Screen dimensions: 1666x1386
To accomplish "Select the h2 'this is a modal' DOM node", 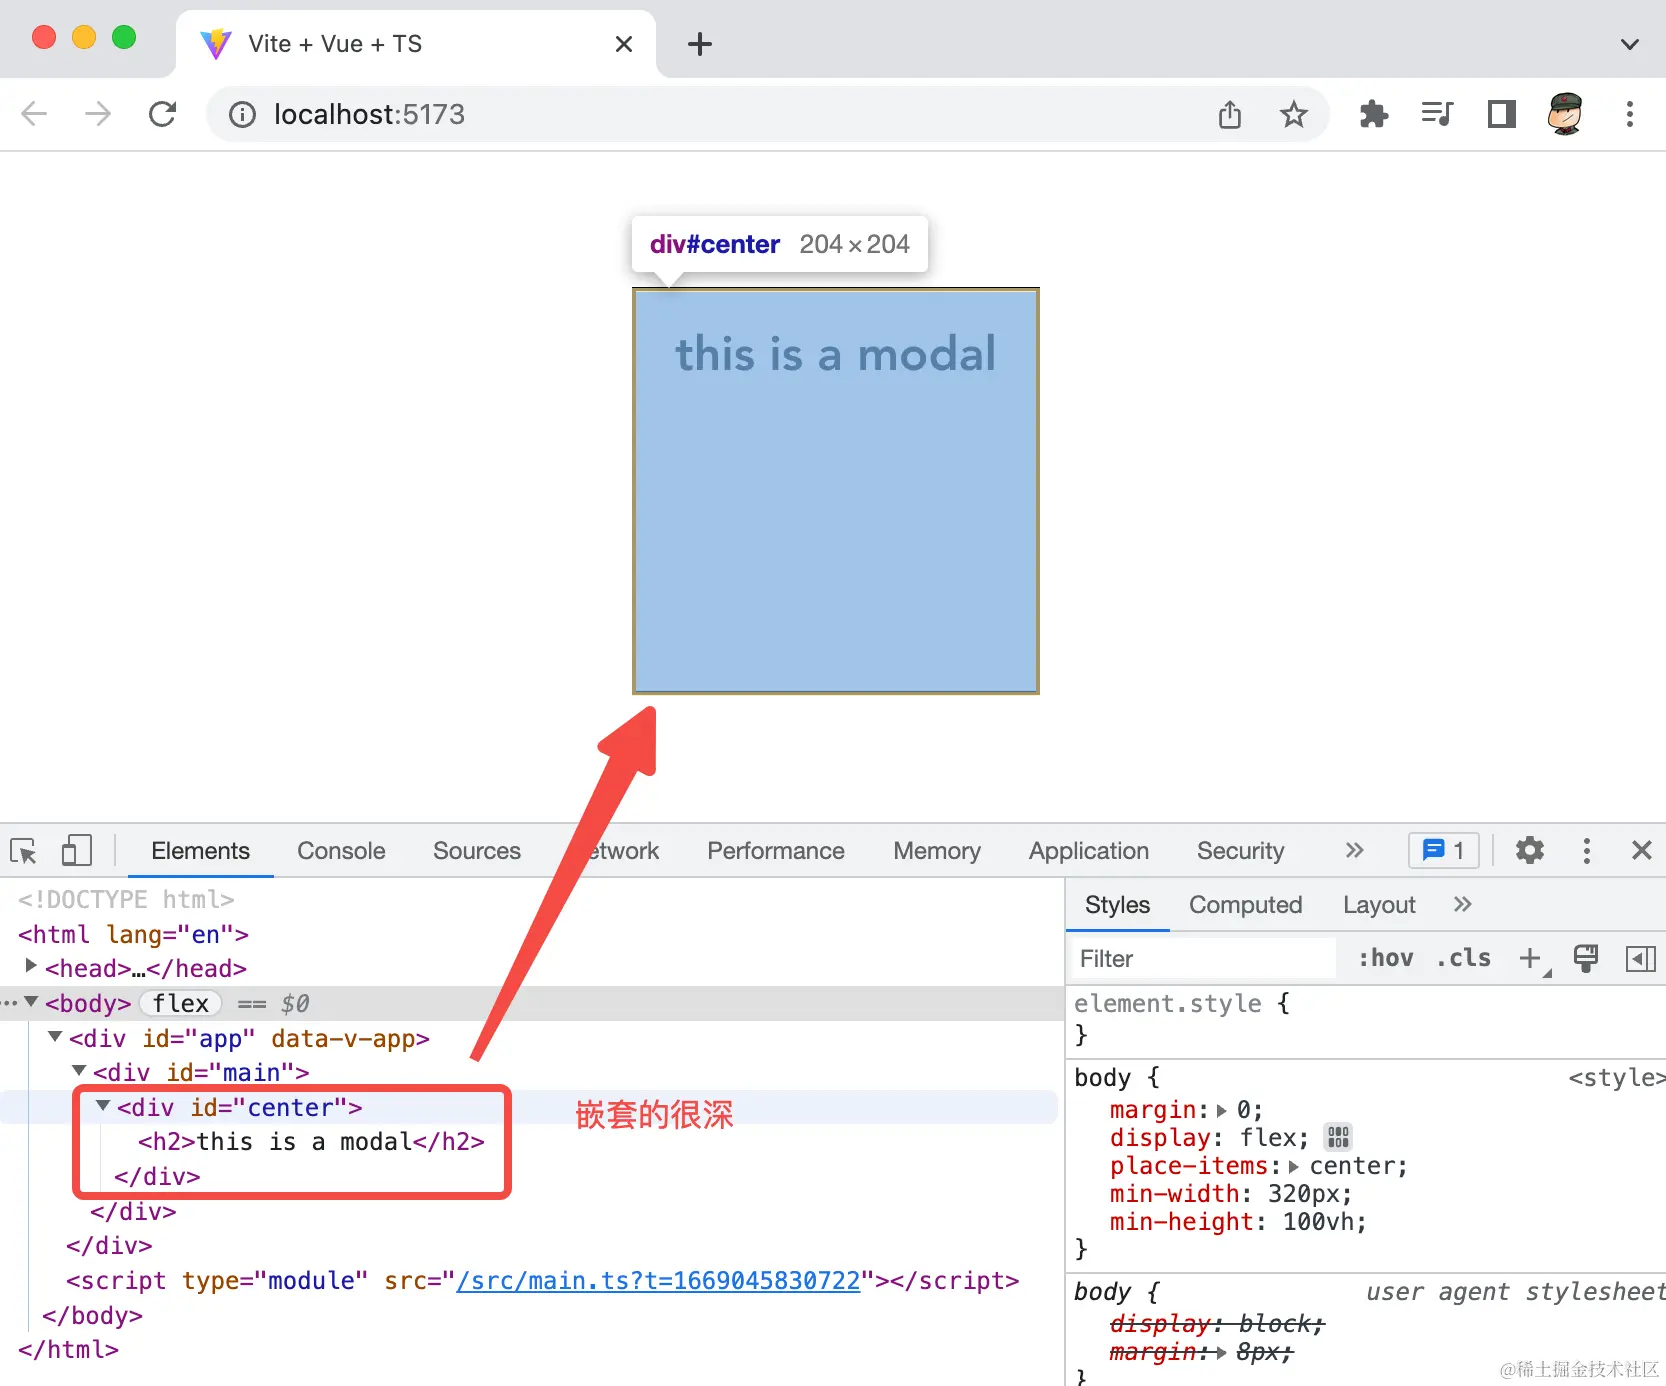I will pyautogui.click(x=311, y=1142).
